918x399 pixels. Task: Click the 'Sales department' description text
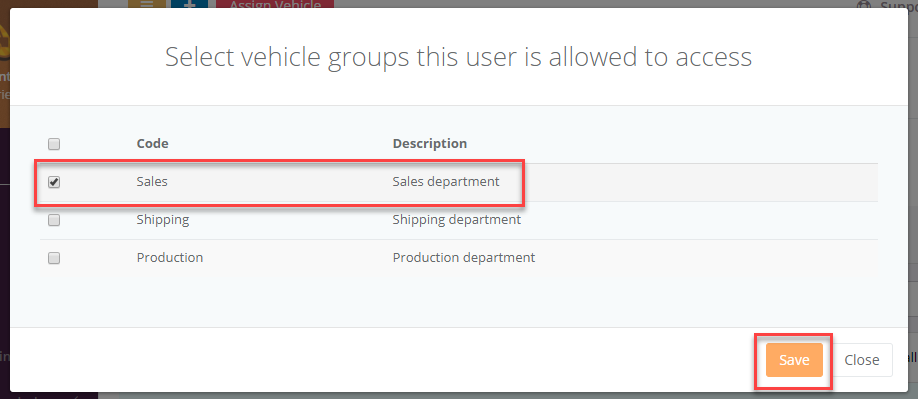point(446,181)
